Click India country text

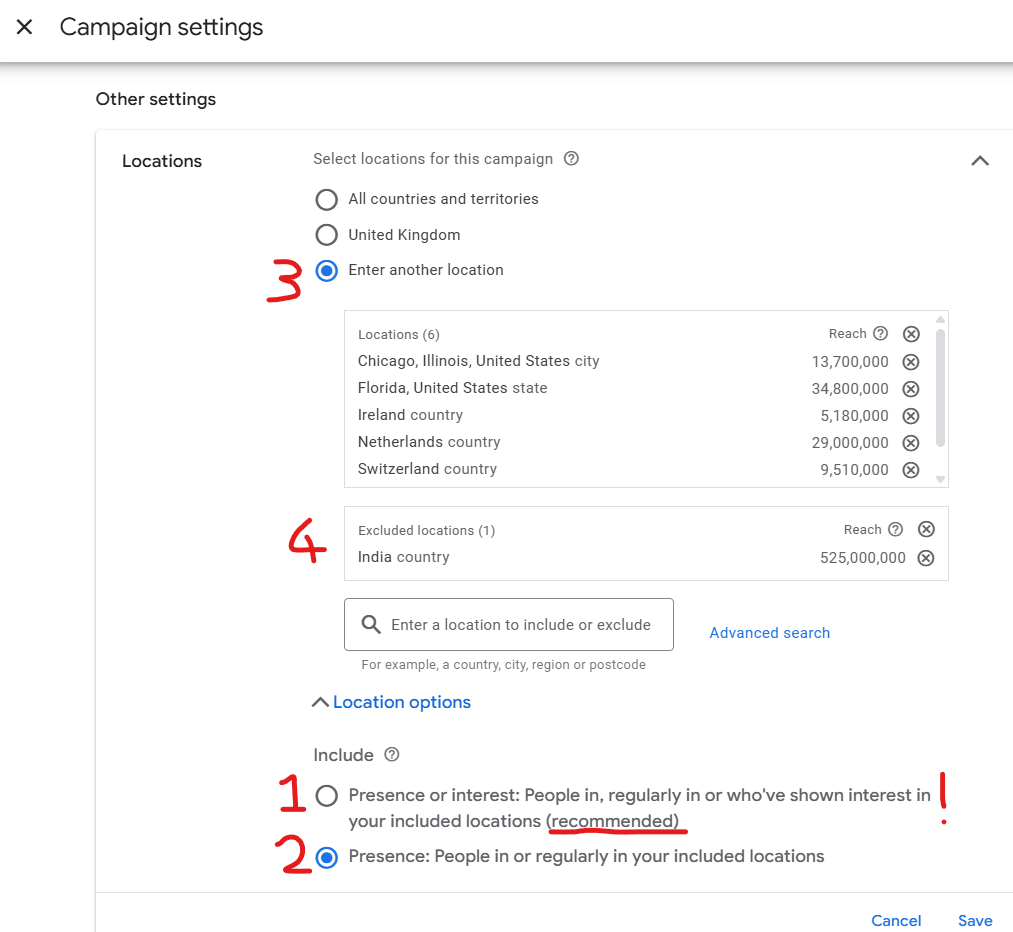click(x=404, y=557)
